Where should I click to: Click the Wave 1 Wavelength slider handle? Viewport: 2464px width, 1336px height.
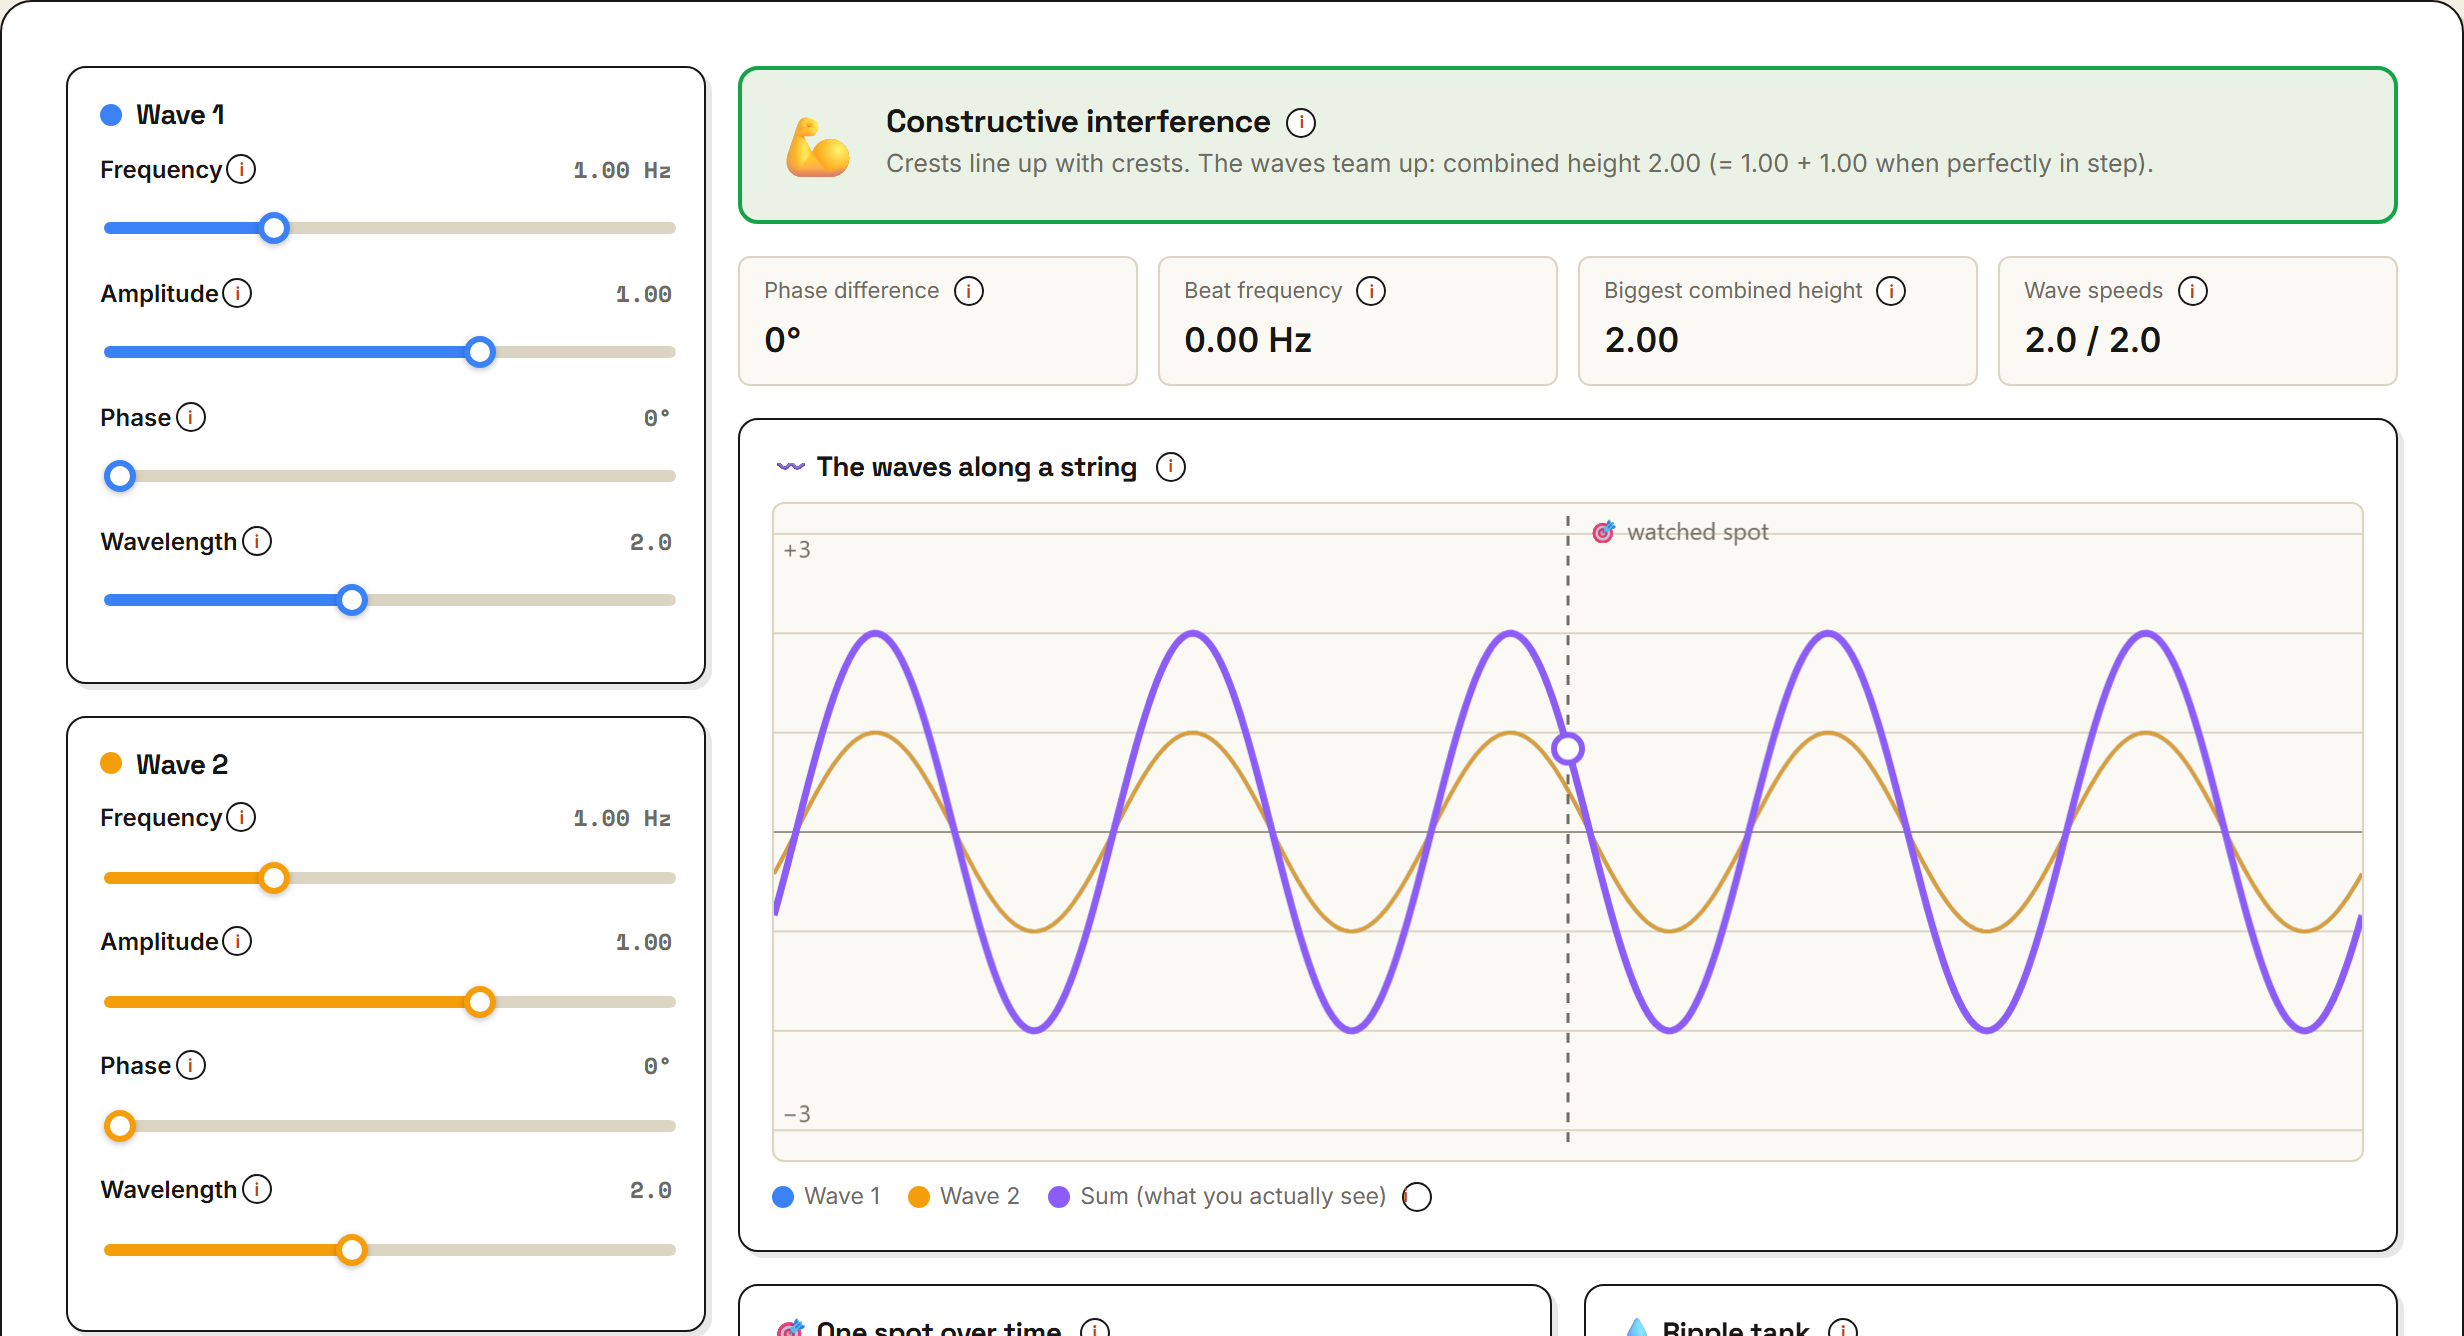point(351,600)
